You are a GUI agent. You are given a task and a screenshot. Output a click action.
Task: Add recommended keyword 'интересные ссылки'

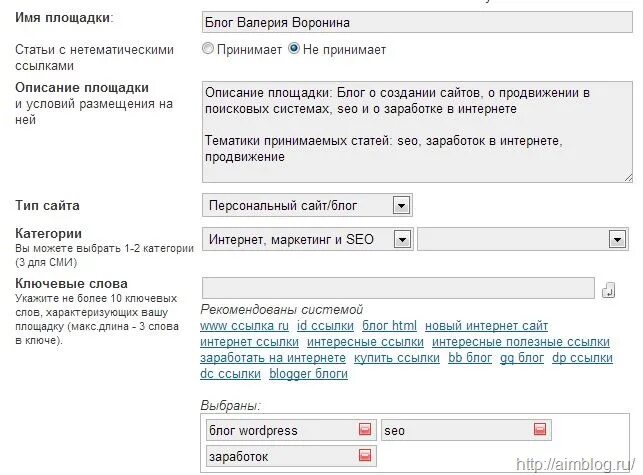pos(365,342)
